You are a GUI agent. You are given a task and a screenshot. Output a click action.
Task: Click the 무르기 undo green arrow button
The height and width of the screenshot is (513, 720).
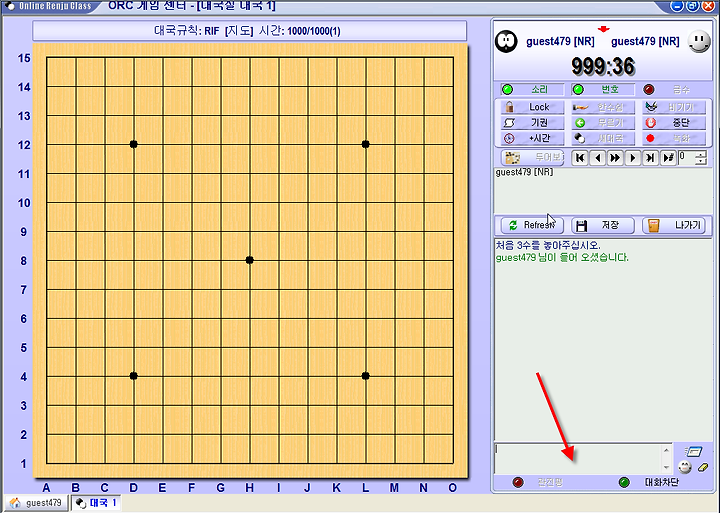(603, 123)
